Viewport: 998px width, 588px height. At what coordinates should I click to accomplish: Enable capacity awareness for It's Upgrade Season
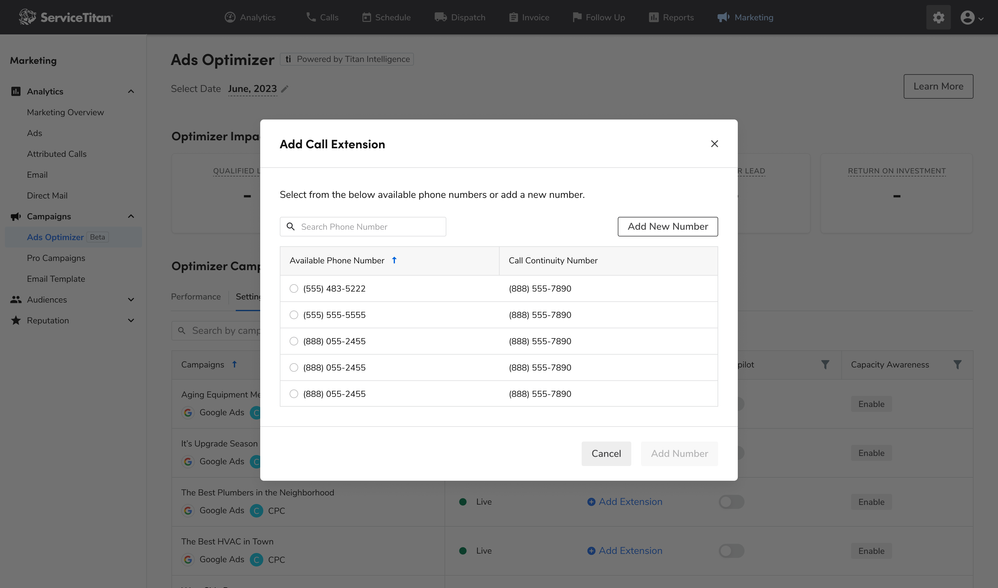(871, 453)
